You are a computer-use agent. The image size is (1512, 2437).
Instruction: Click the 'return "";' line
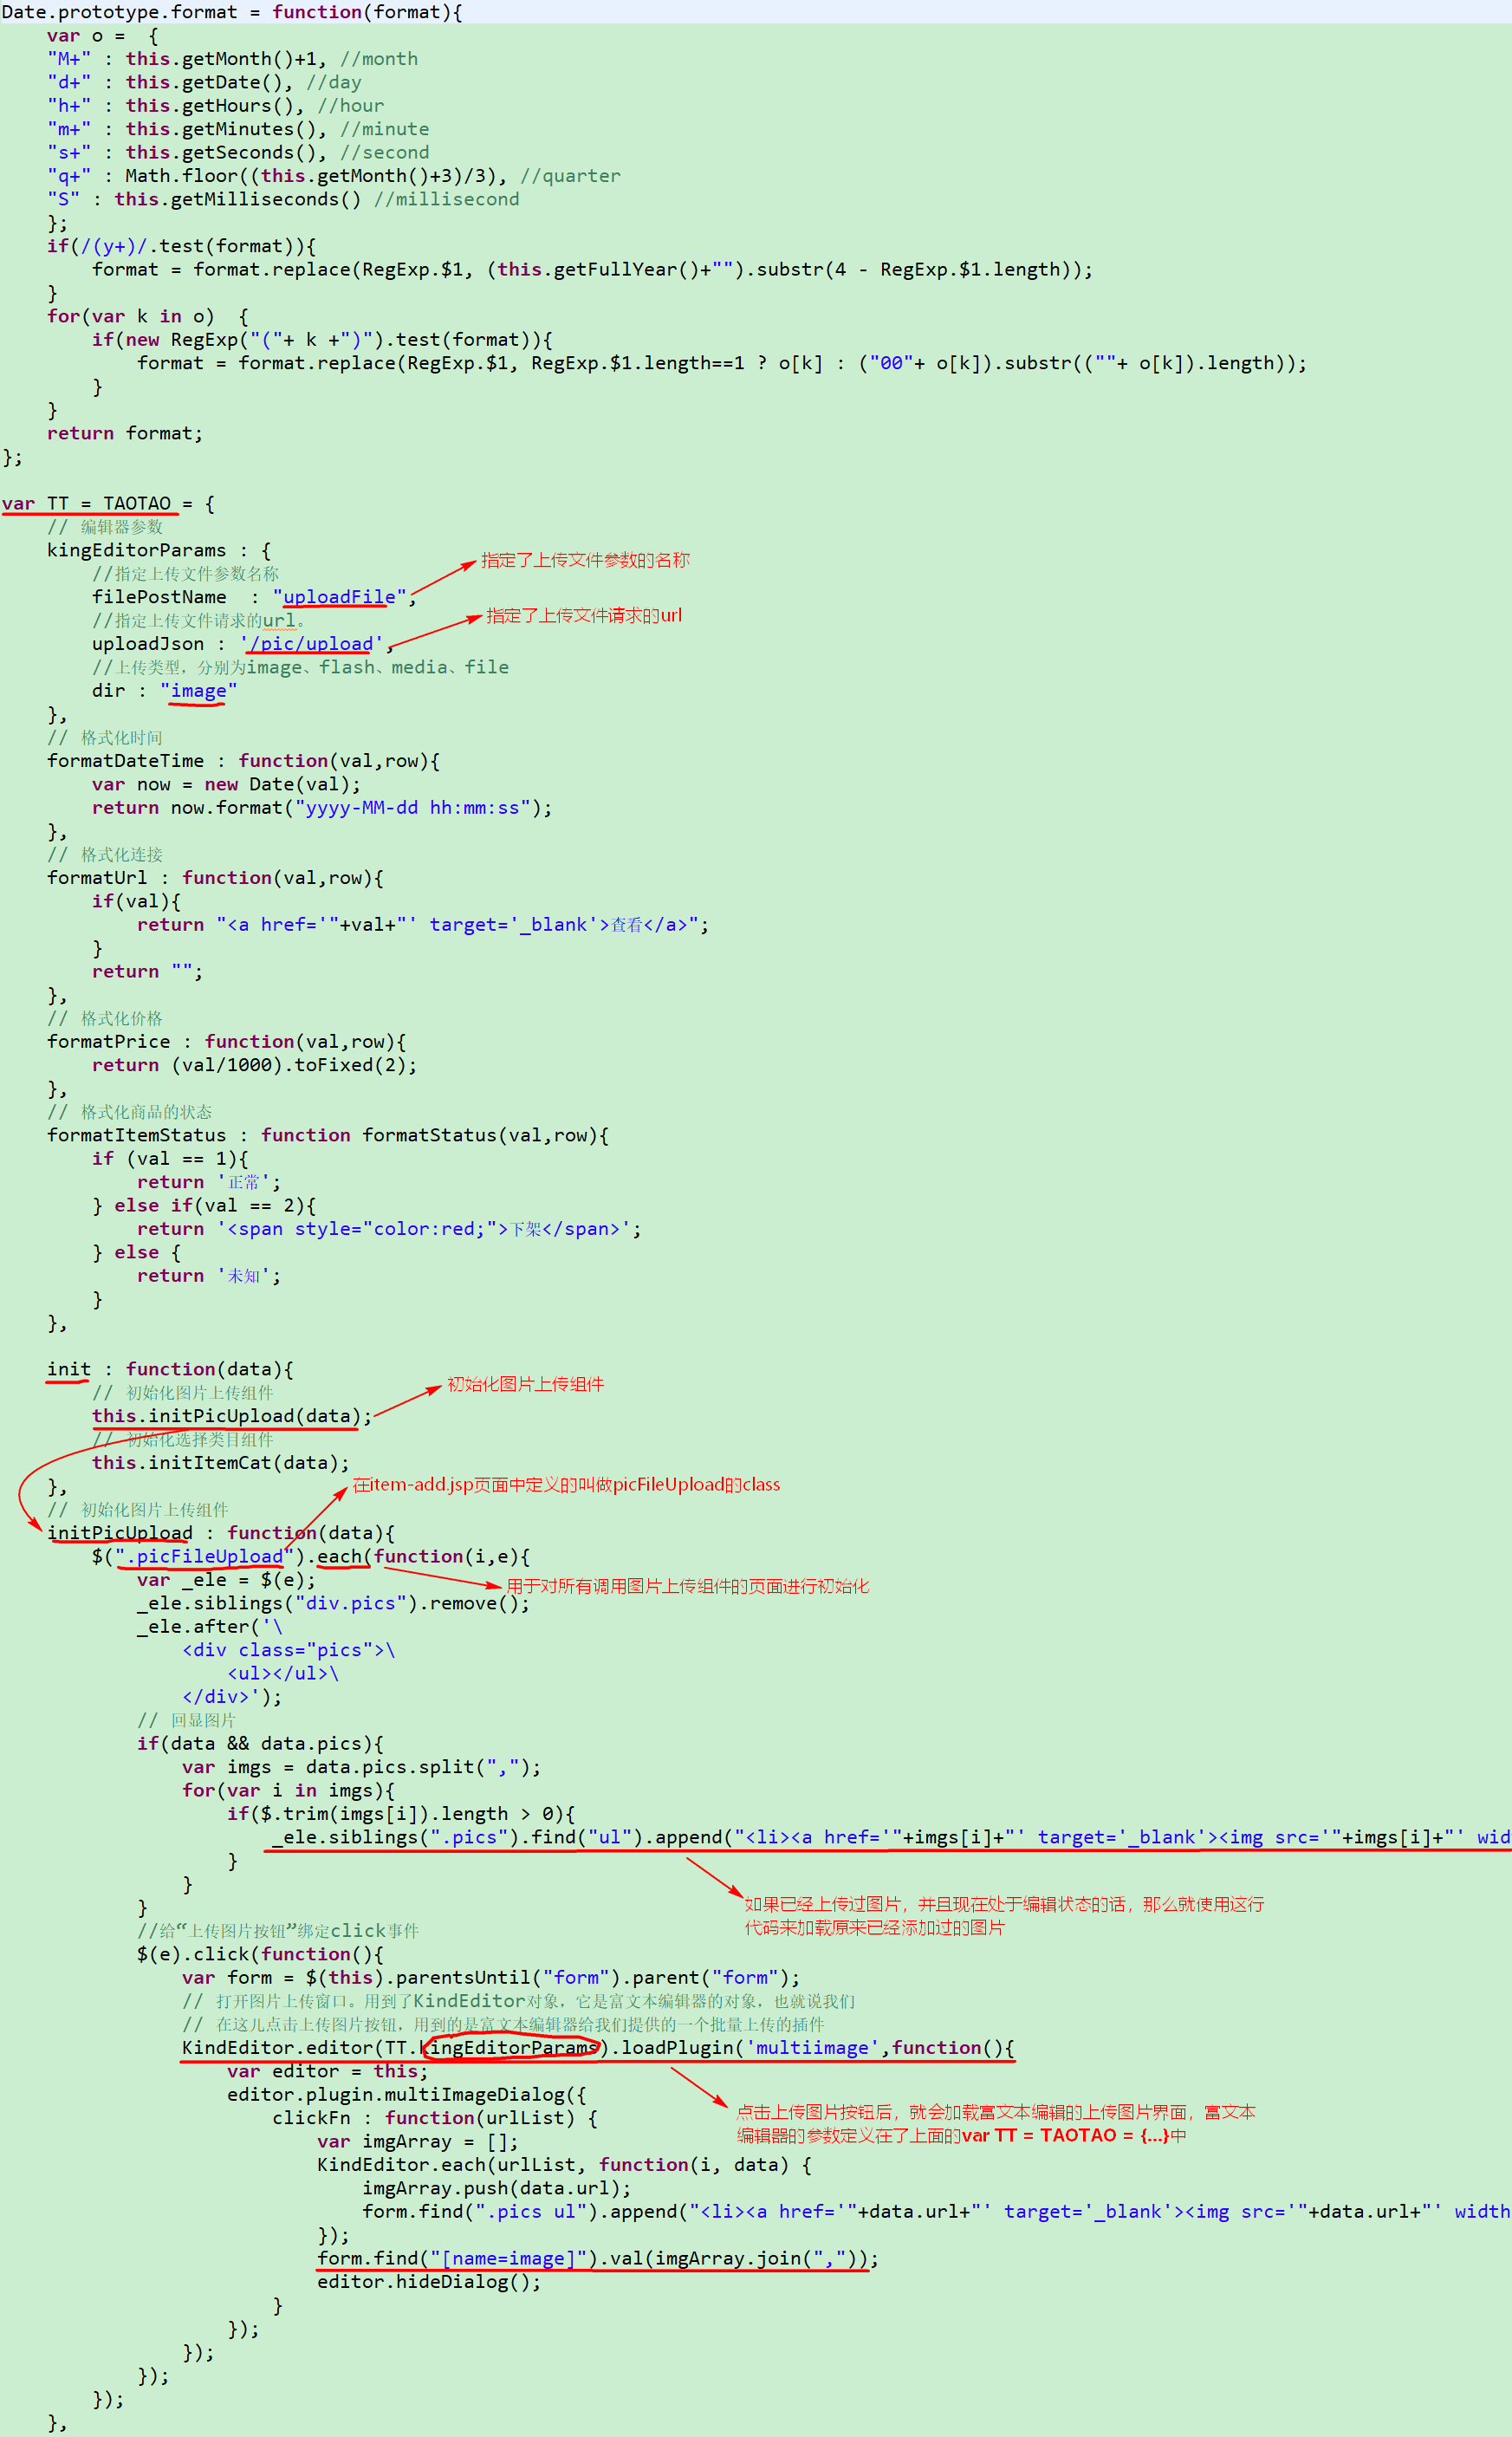coord(147,971)
